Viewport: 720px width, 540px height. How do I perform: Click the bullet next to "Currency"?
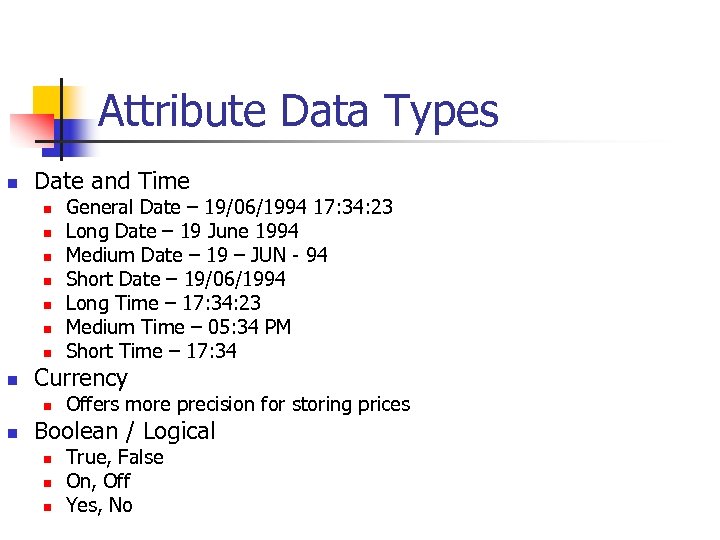click(x=13, y=381)
